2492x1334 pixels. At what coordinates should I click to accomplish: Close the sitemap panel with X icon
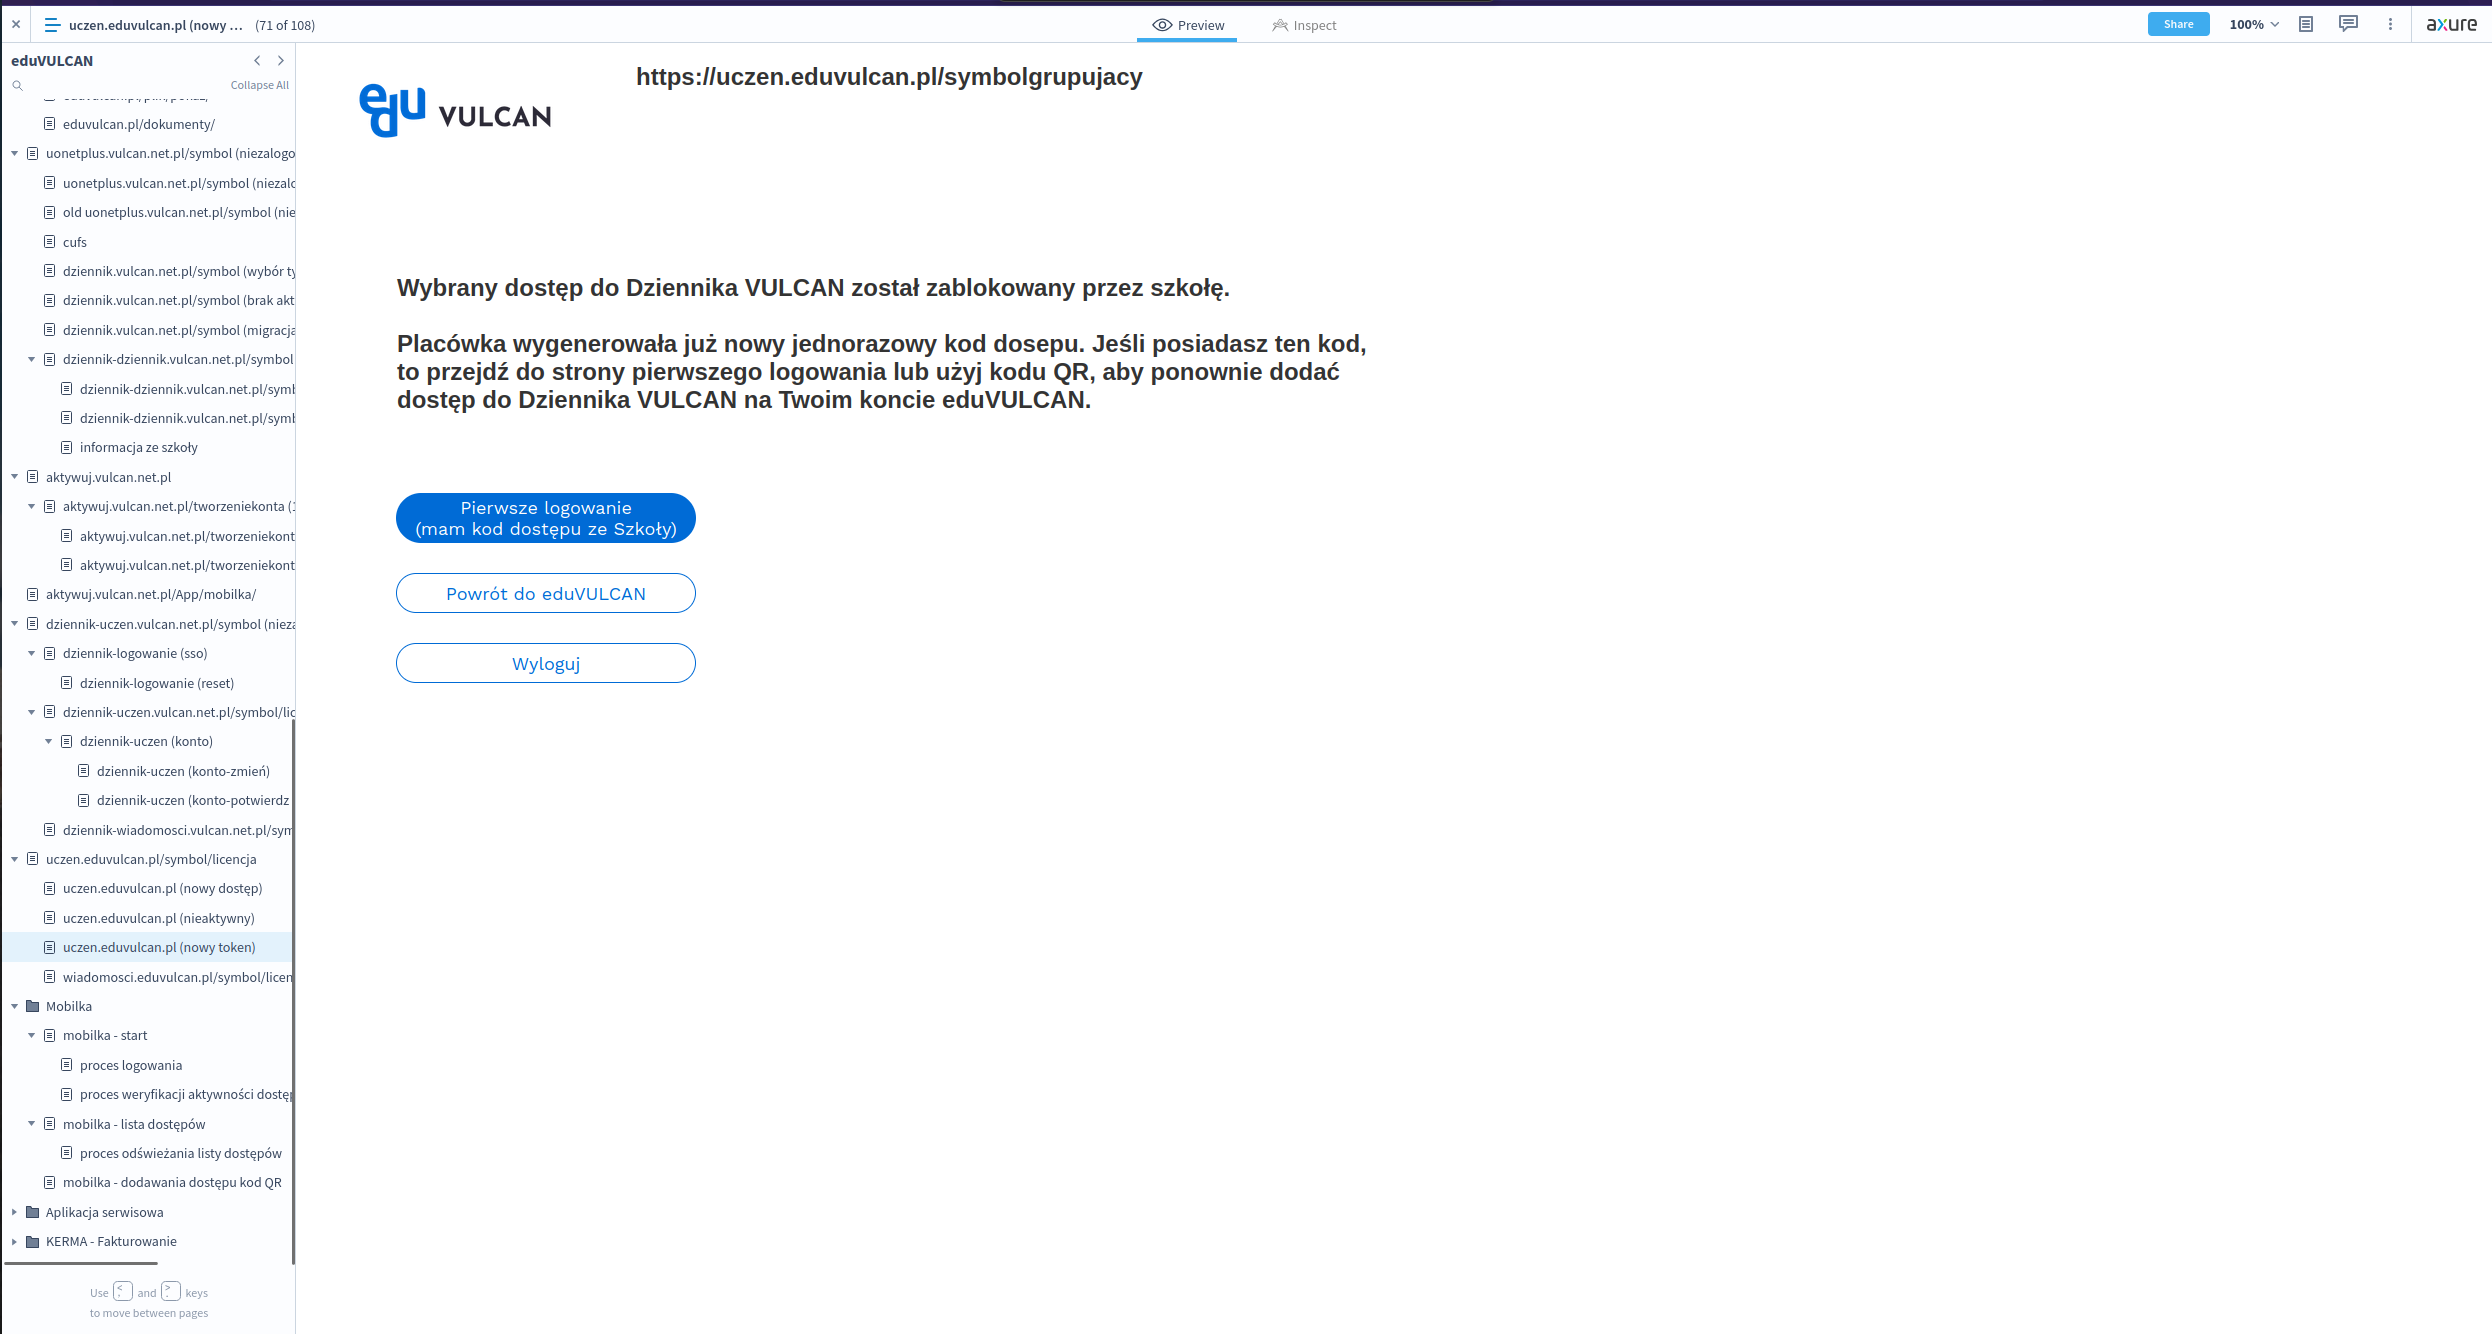pyautogui.click(x=16, y=25)
